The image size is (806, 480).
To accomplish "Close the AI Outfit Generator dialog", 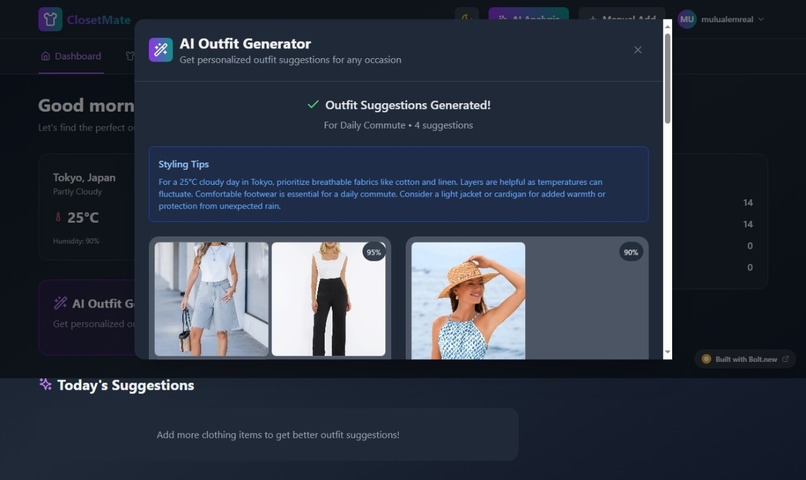I will coord(637,50).
